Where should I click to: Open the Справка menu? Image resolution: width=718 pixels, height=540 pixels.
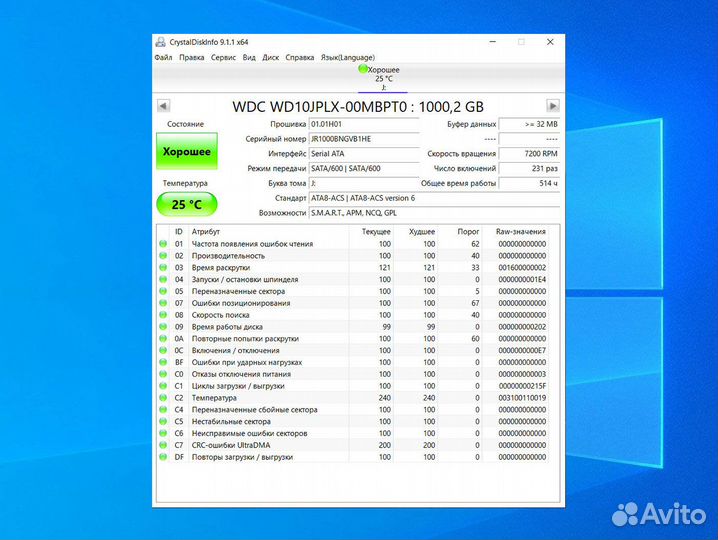pyautogui.click(x=300, y=57)
